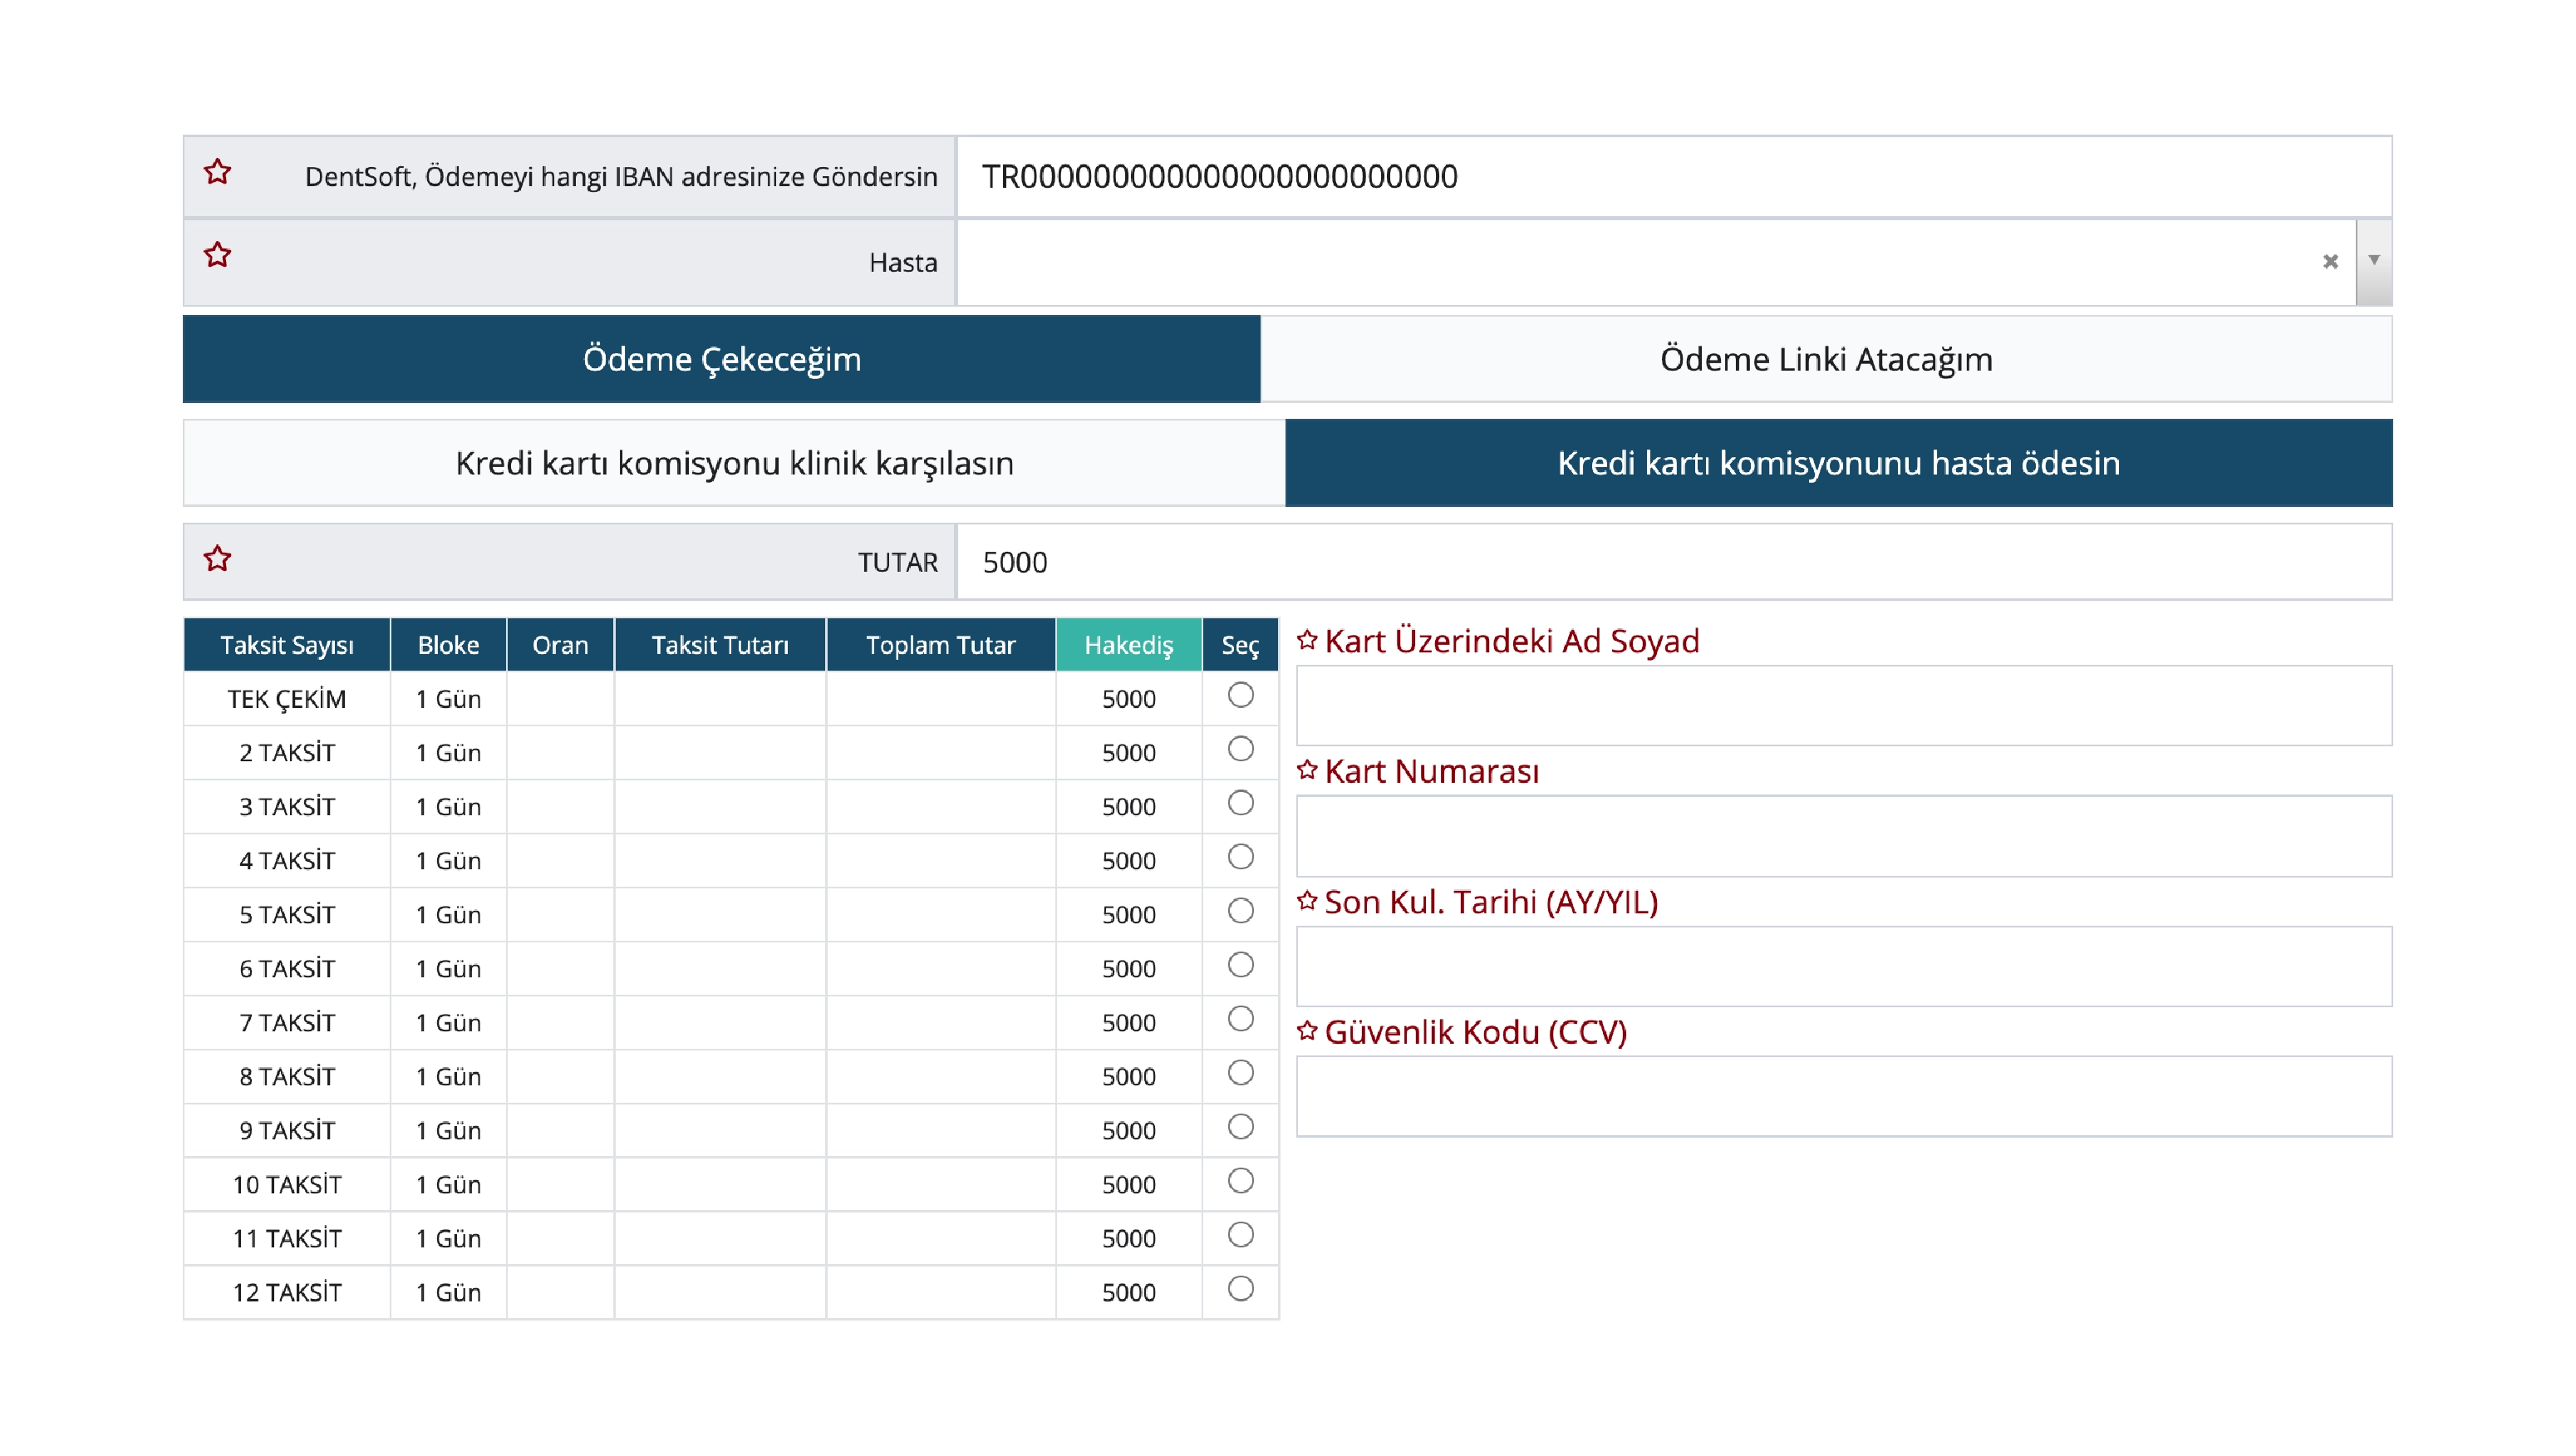This screenshot has width=2576, height=1456.
Task: Click the star icon in the TUTAR row
Action: (217, 558)
